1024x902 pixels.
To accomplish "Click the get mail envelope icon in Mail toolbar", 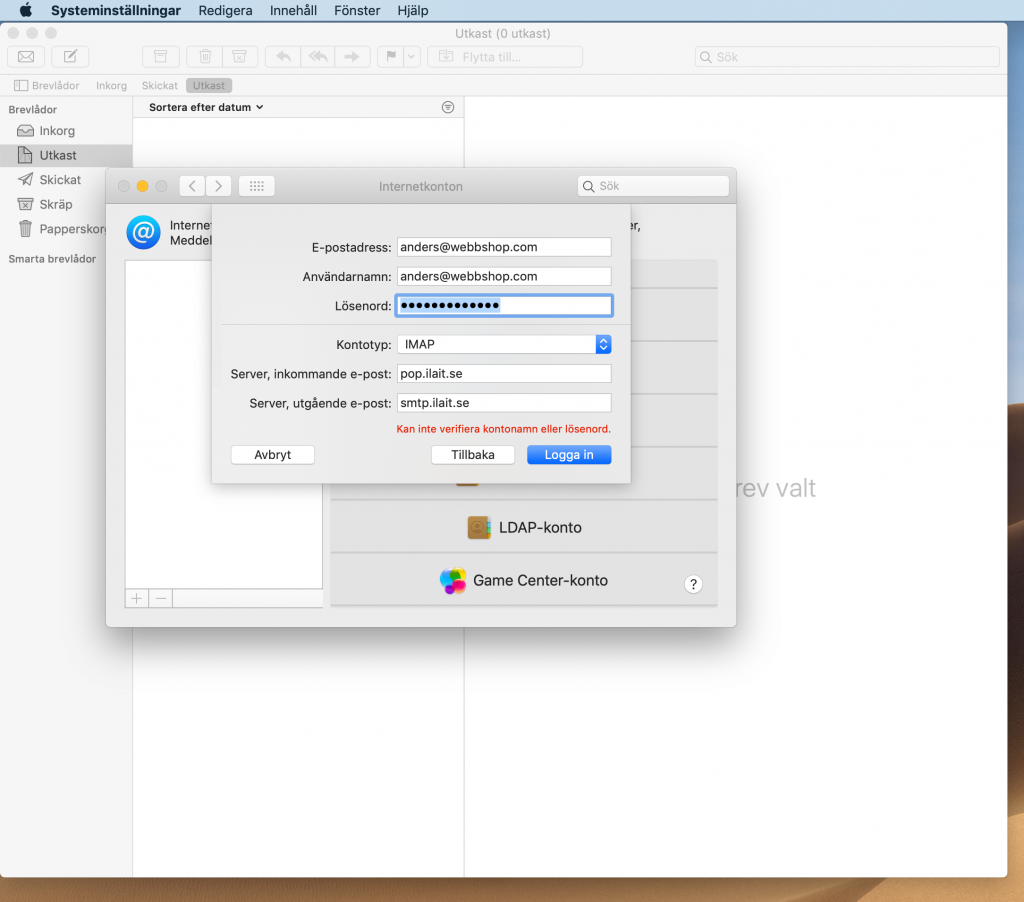I will pos(26,57).
